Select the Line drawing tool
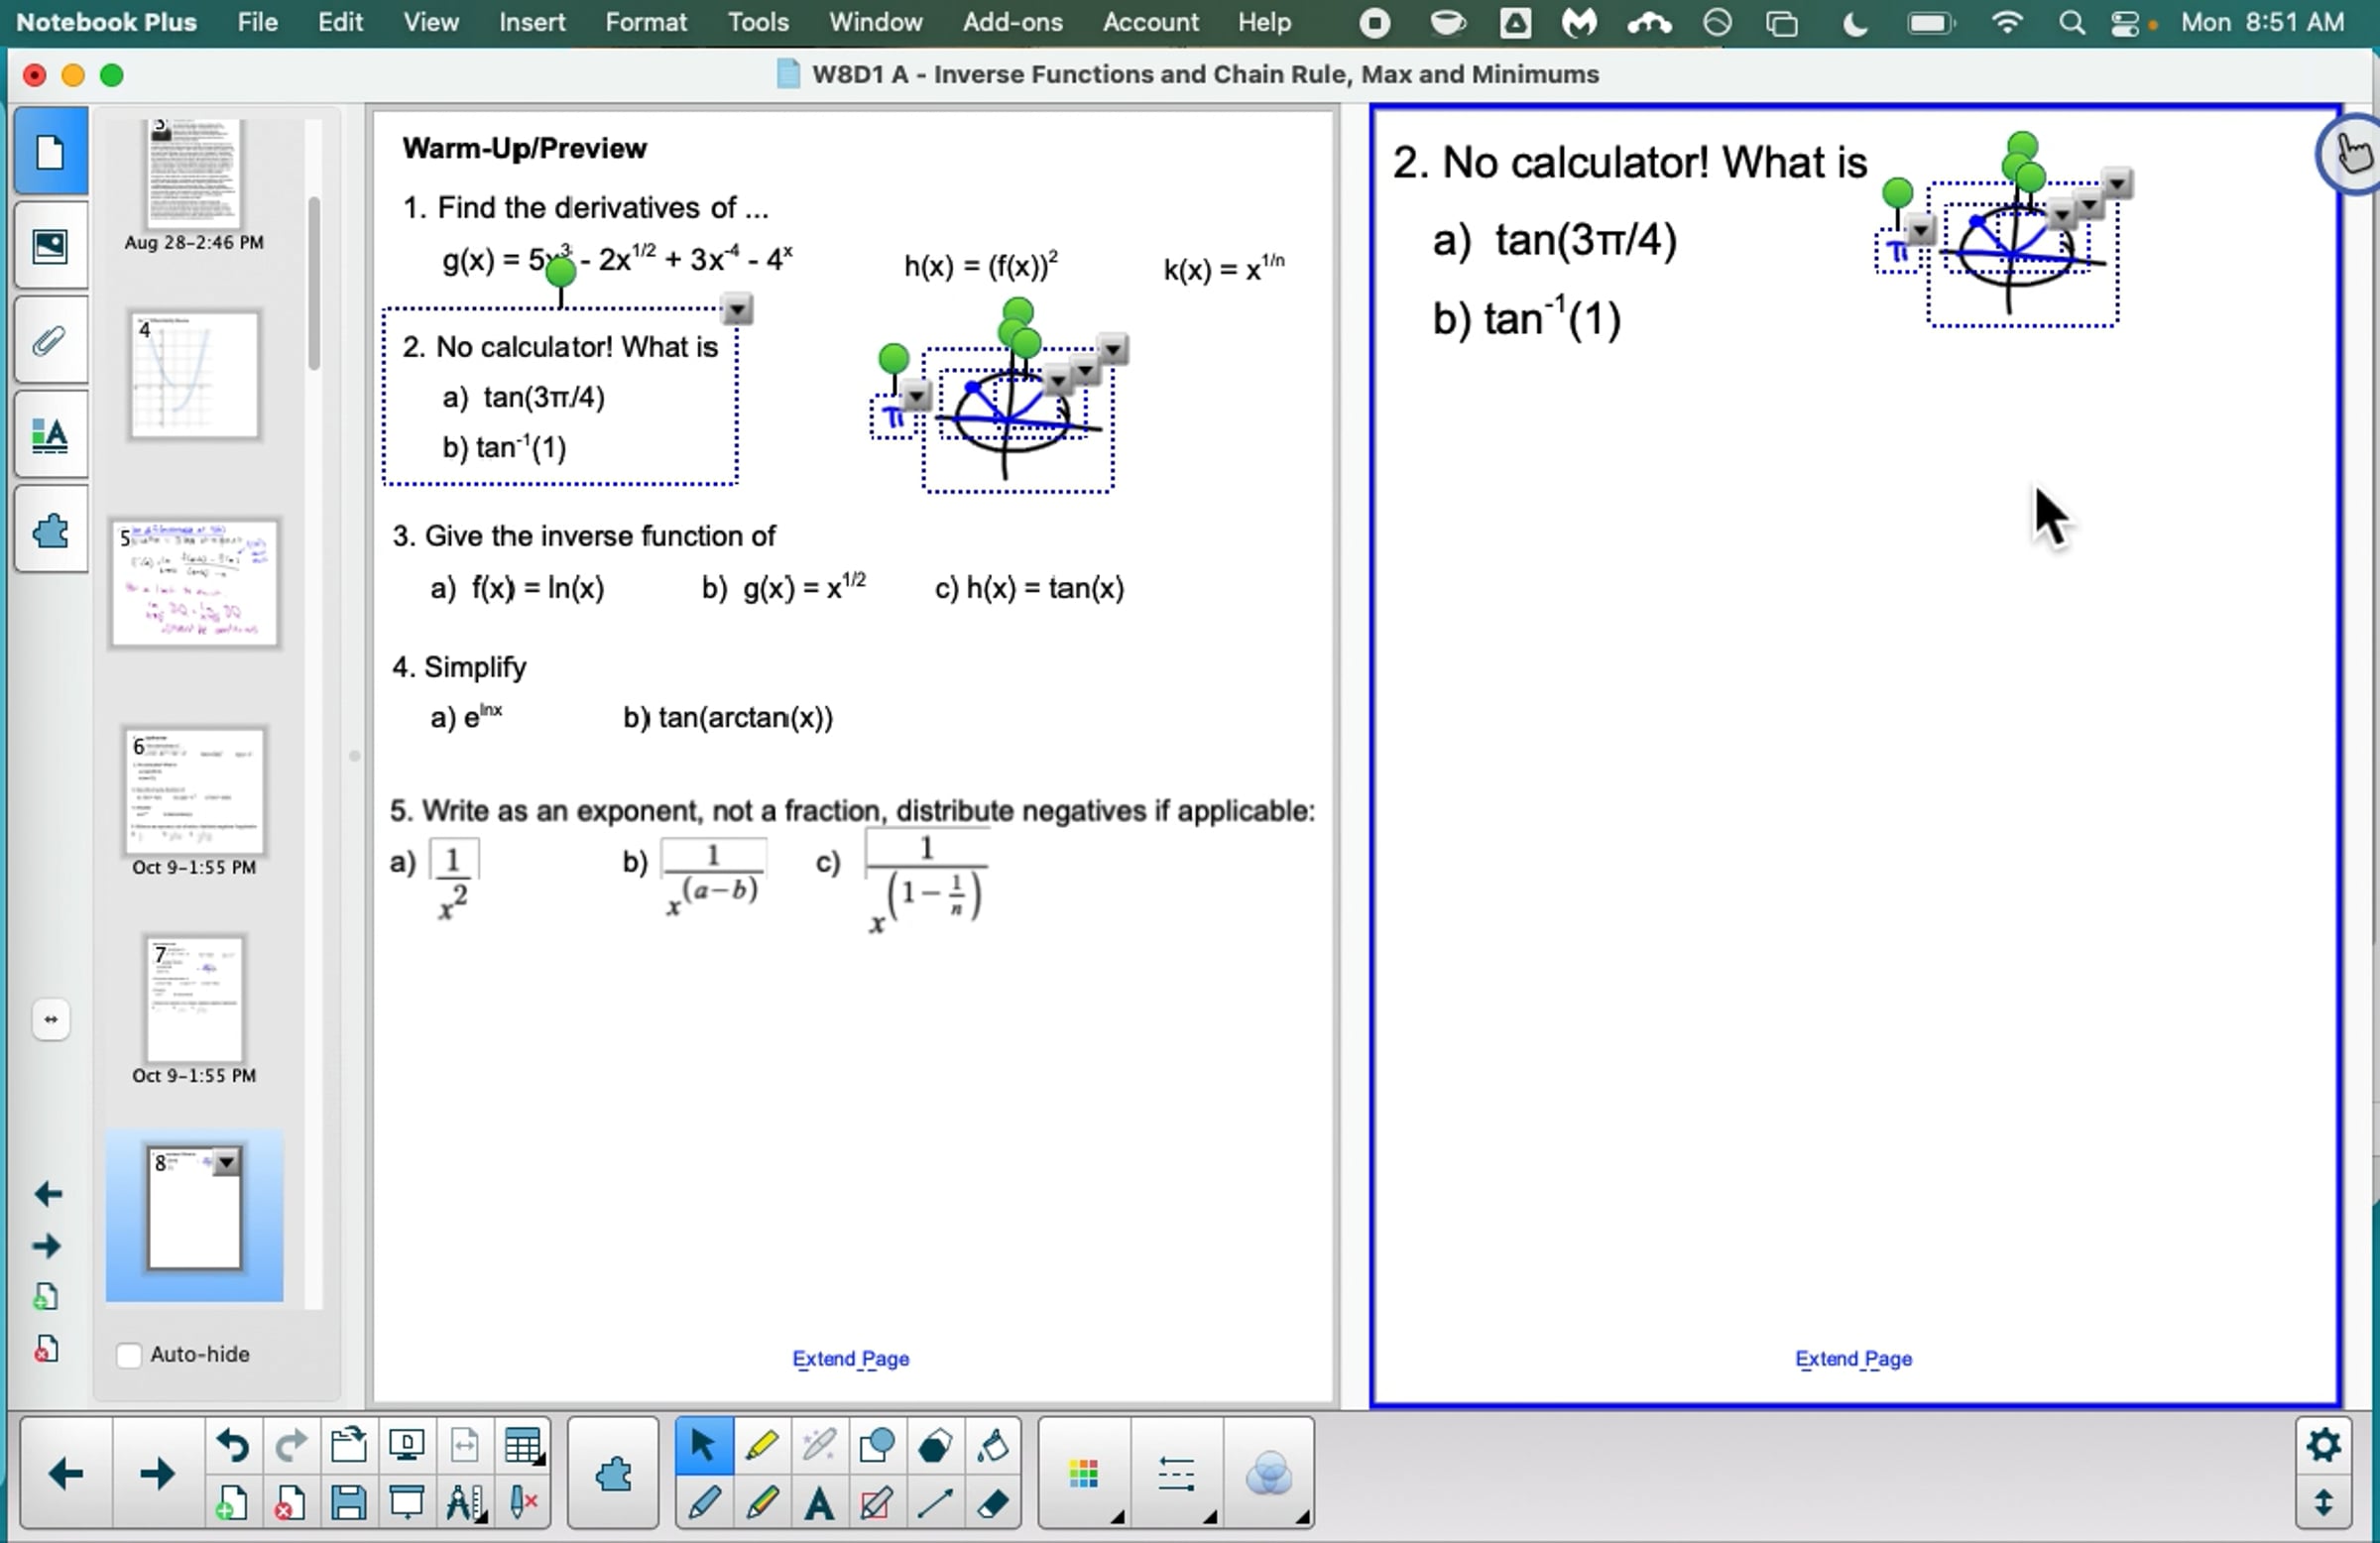Screen dimensions: 2380x1543 (x=934, y=1503)
